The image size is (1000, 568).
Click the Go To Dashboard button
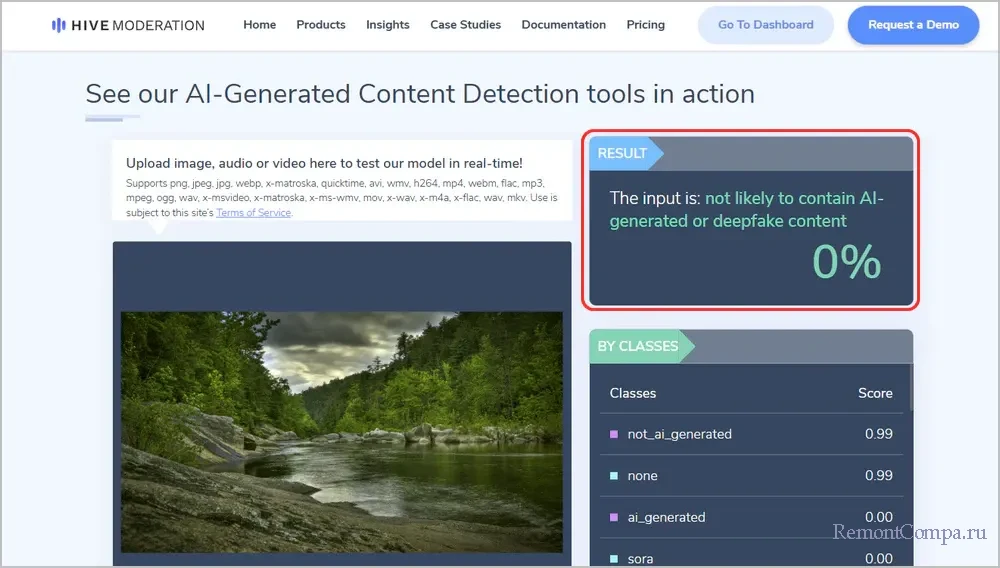[765, 25]
